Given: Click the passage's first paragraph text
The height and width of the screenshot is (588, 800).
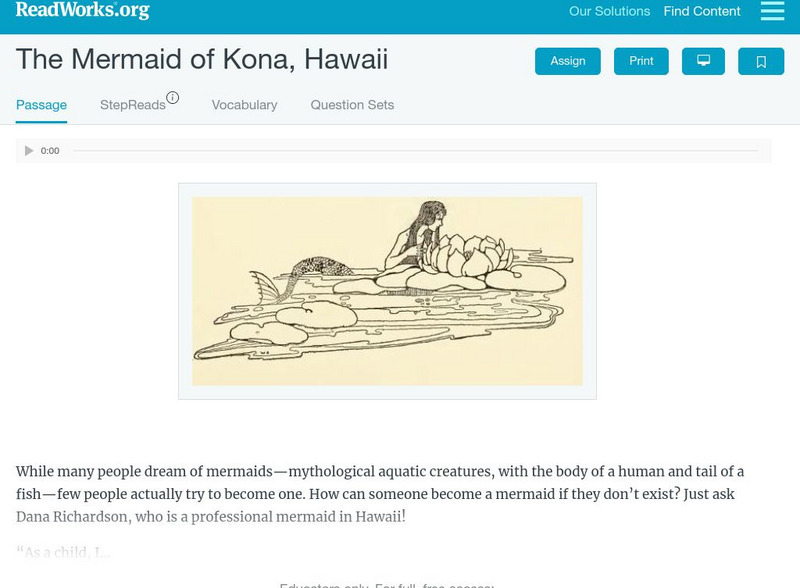Looking at the screenshot, I should 380,494.
